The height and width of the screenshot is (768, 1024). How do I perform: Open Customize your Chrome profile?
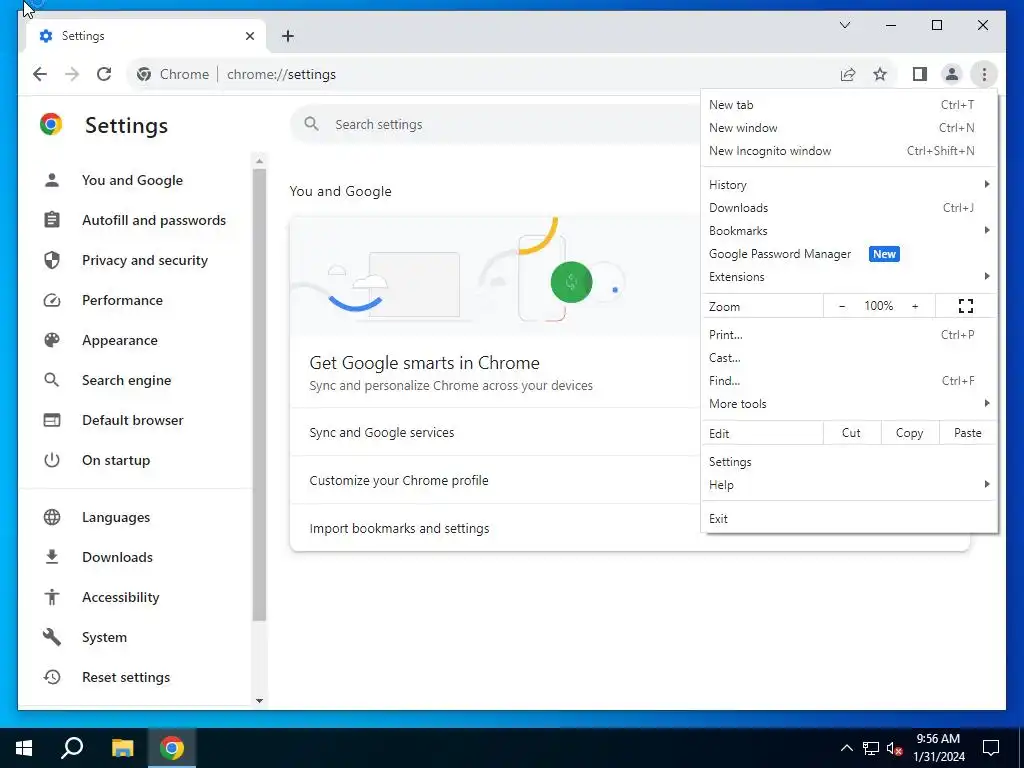[x=496, y=480]
